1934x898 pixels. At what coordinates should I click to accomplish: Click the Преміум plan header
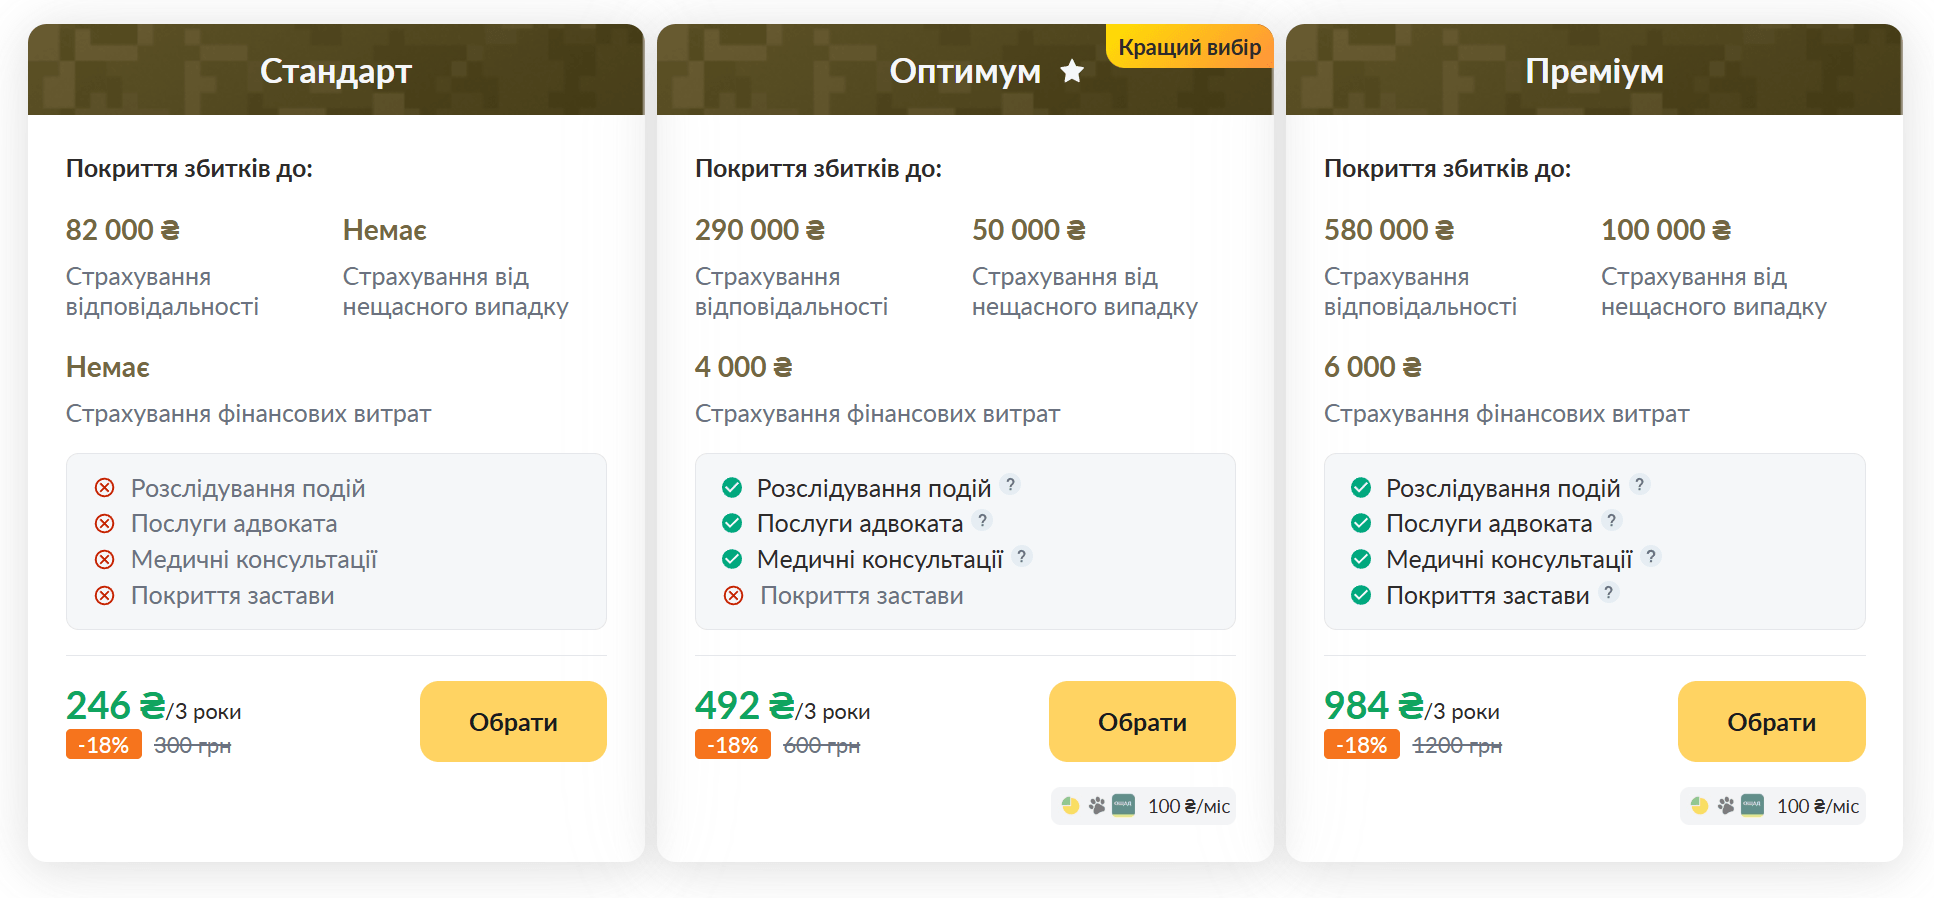click(x=1594, y=70)
